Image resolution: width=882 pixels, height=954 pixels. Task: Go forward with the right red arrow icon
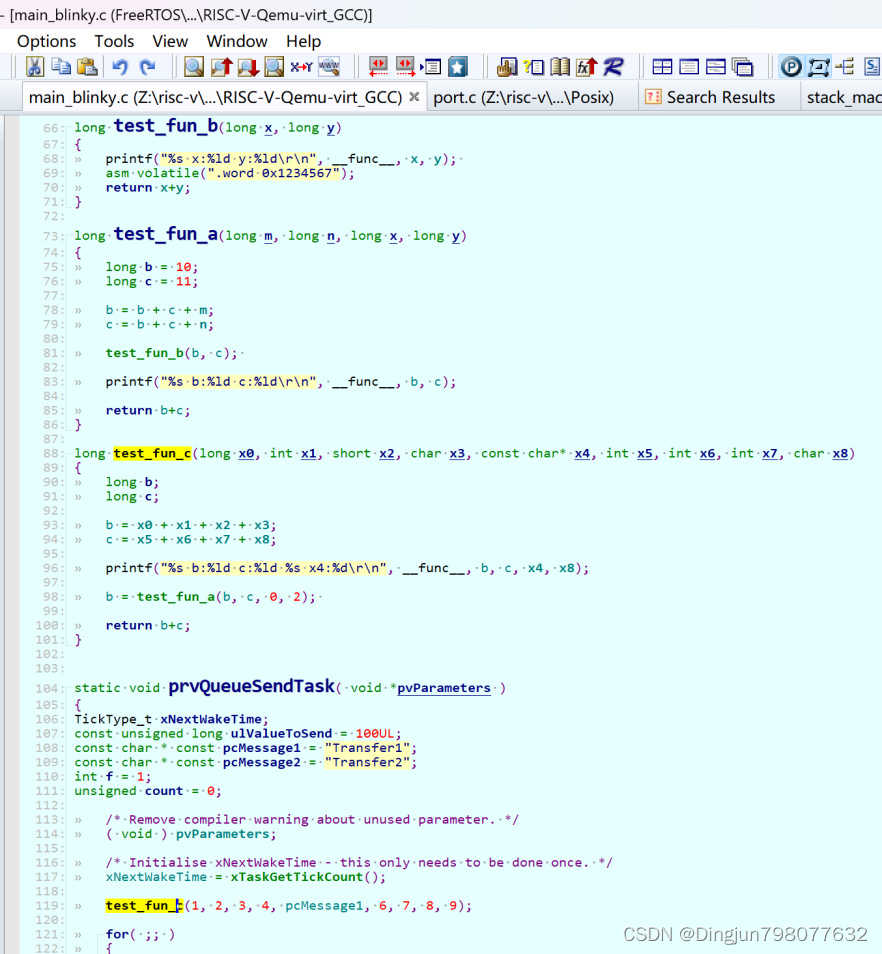pyautogui.click(x=405, y=66)
